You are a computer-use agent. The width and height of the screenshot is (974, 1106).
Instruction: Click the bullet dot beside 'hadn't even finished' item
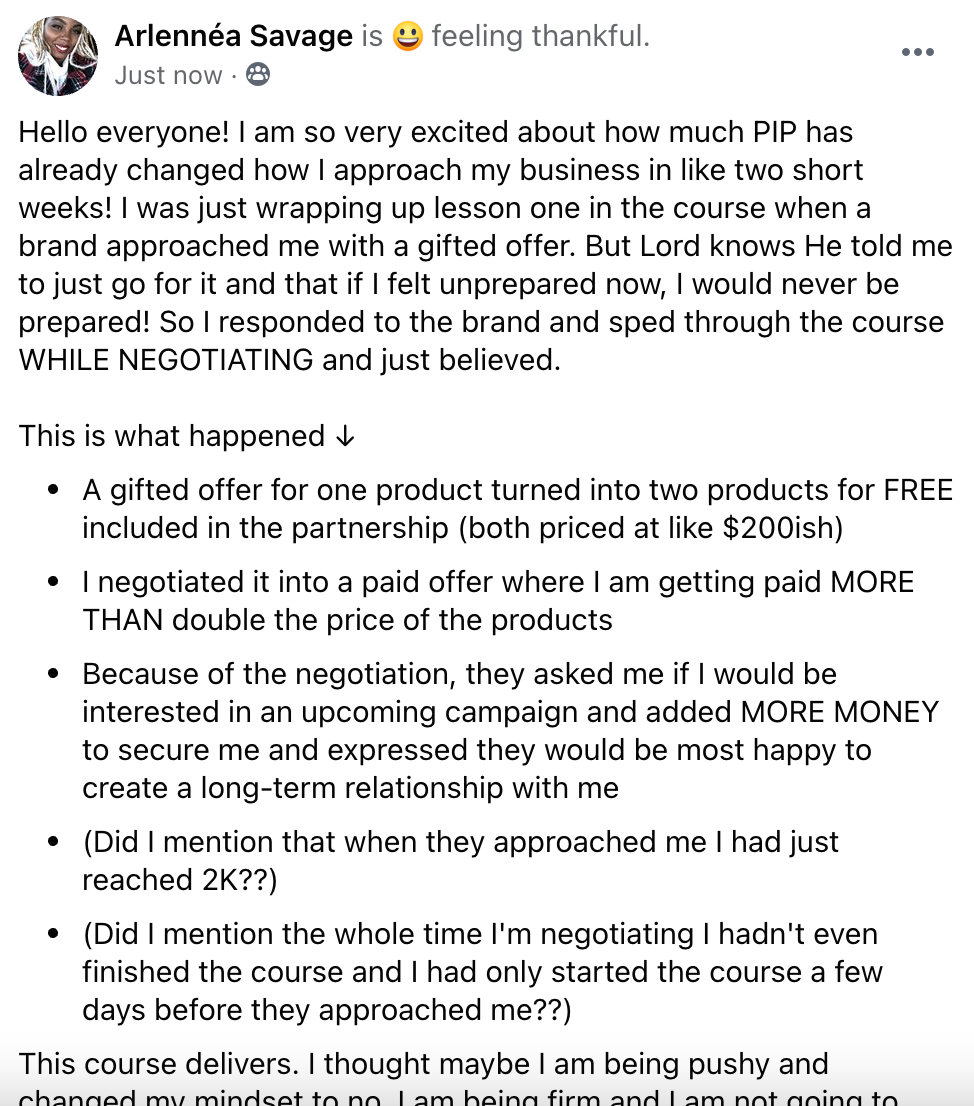pyautogui.click(x=53, y=935)
